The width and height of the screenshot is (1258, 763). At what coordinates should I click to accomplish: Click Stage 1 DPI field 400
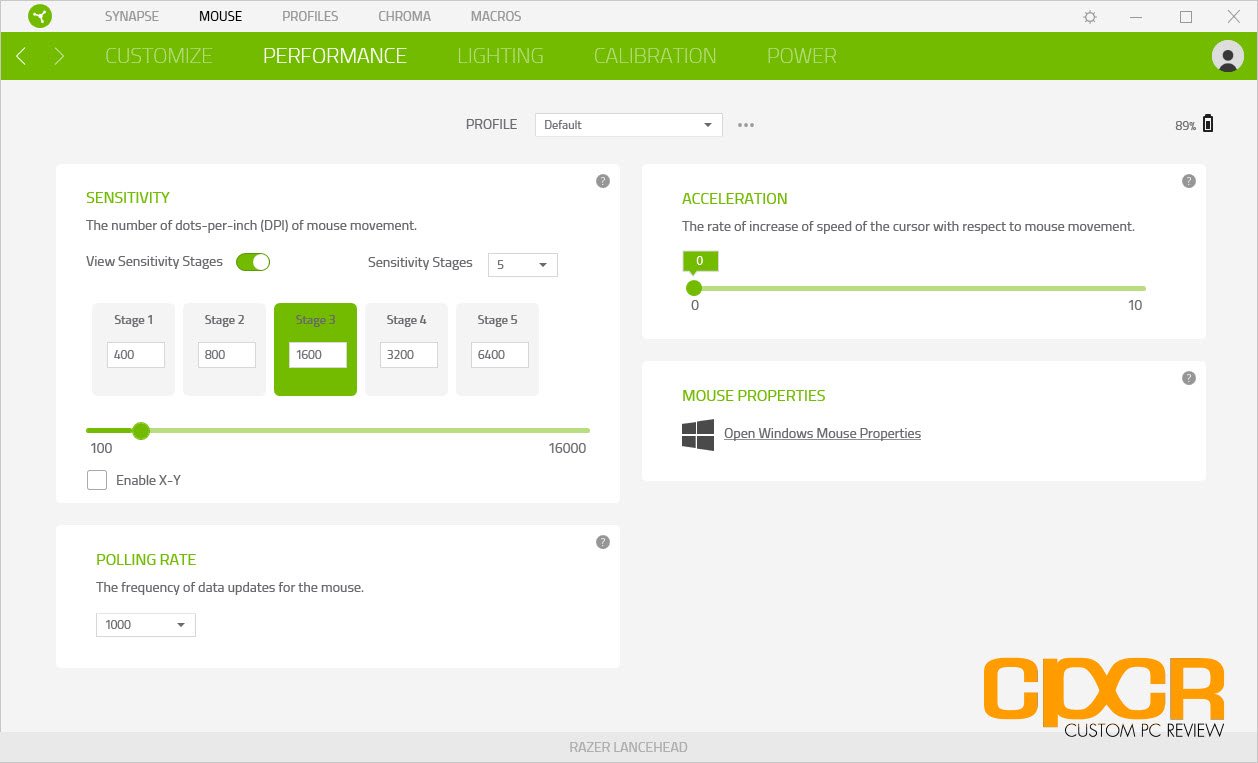[x=135, y=355]
